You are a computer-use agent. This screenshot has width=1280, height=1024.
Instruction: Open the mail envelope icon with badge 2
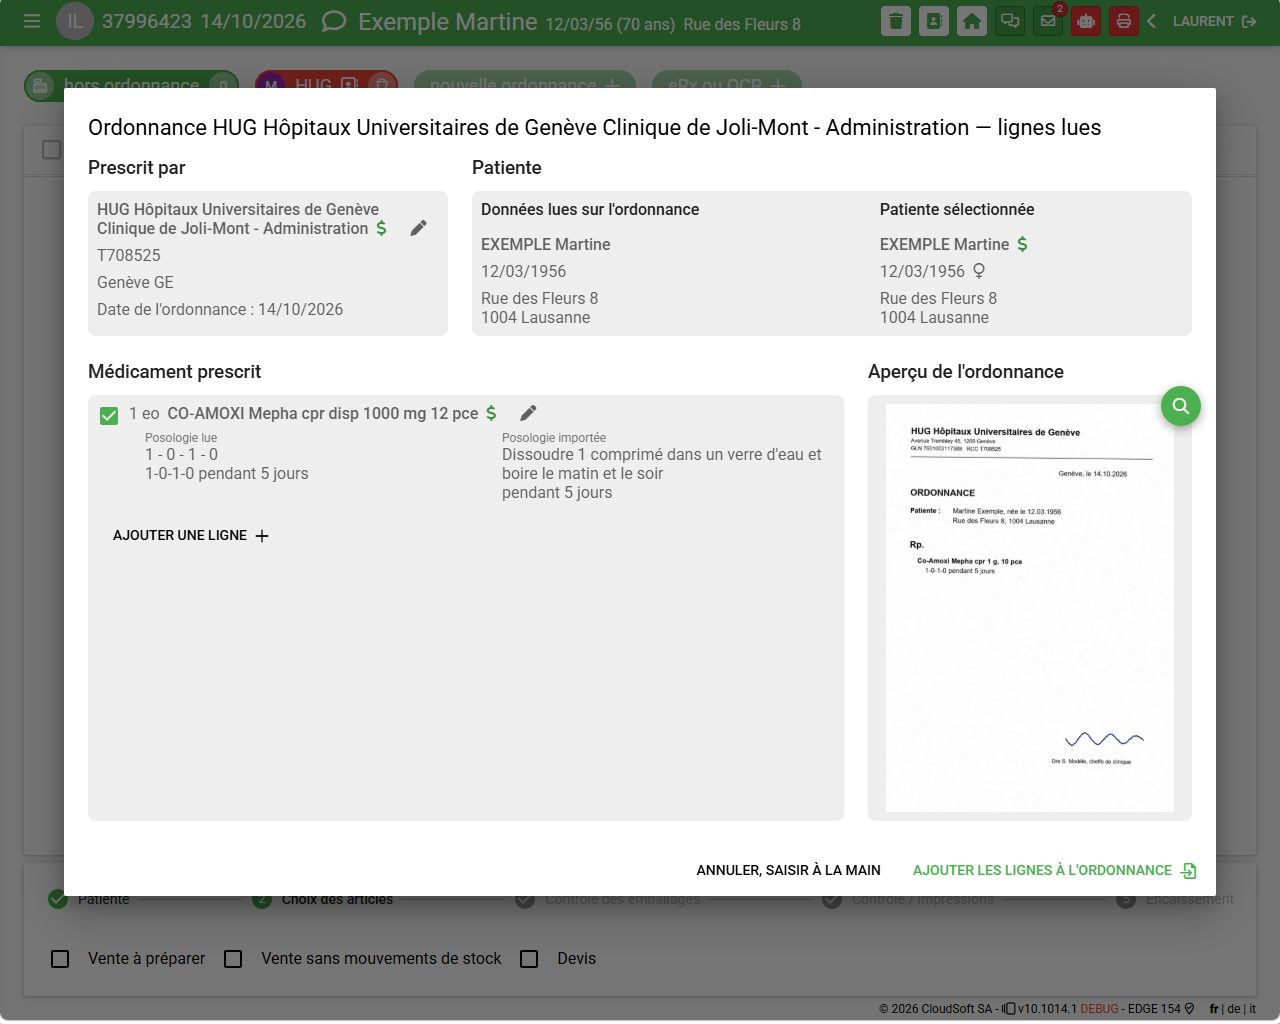coord(1048,21)
